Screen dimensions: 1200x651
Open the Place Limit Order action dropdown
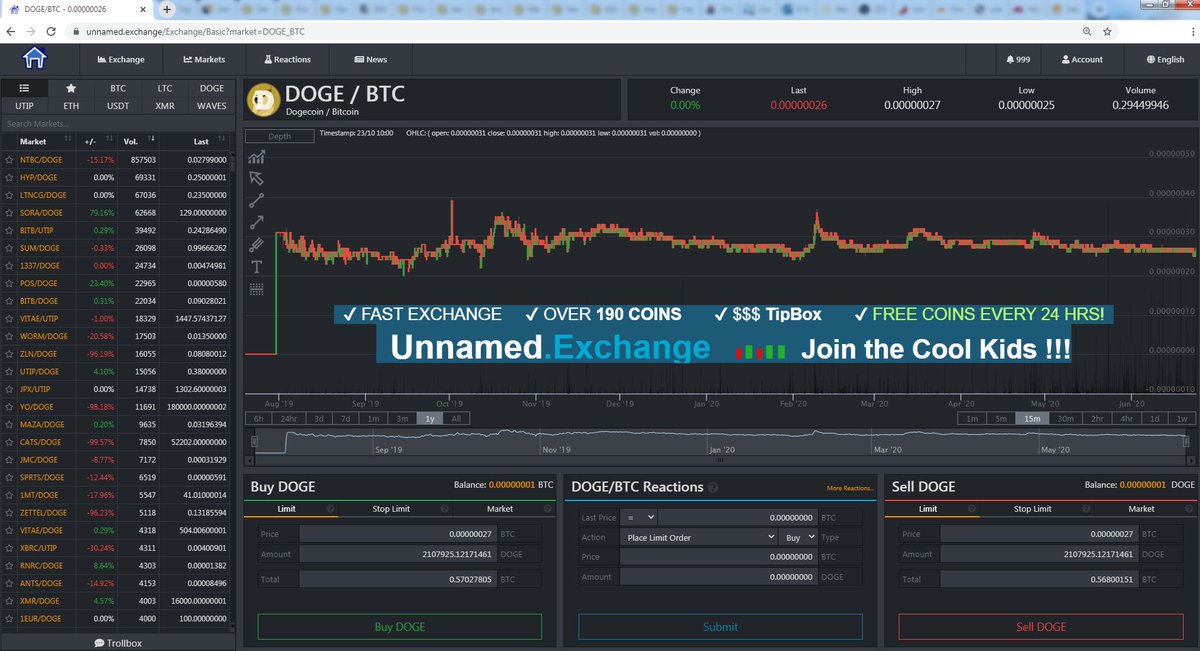click(698, 537)
